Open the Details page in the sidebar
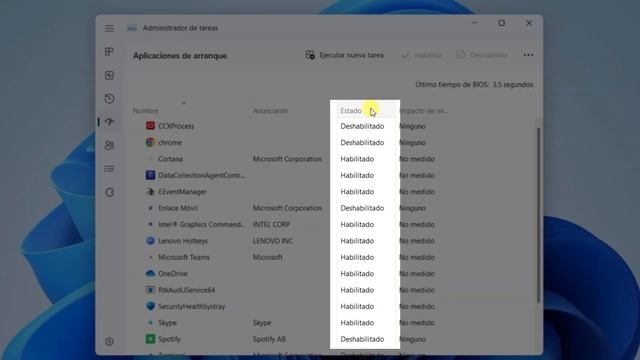 pyautogui.click(x=109, y=169)
